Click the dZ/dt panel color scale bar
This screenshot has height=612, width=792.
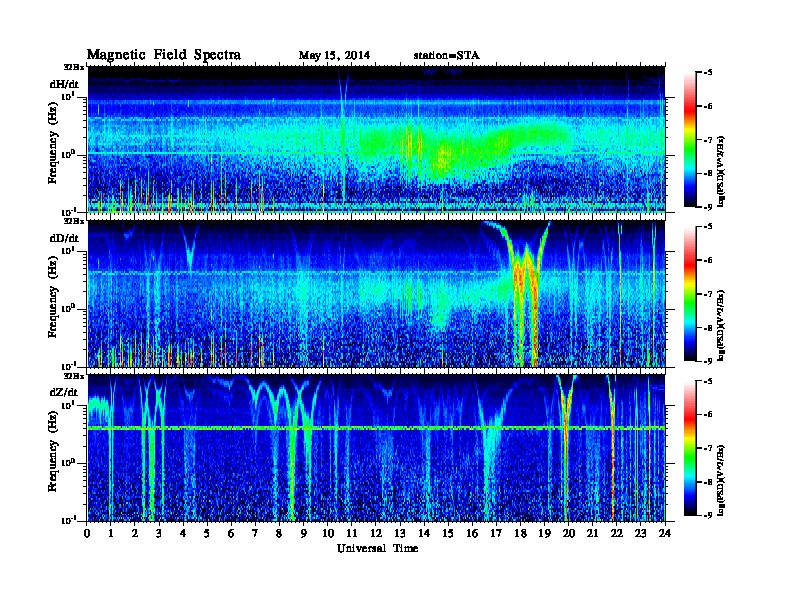690,448
